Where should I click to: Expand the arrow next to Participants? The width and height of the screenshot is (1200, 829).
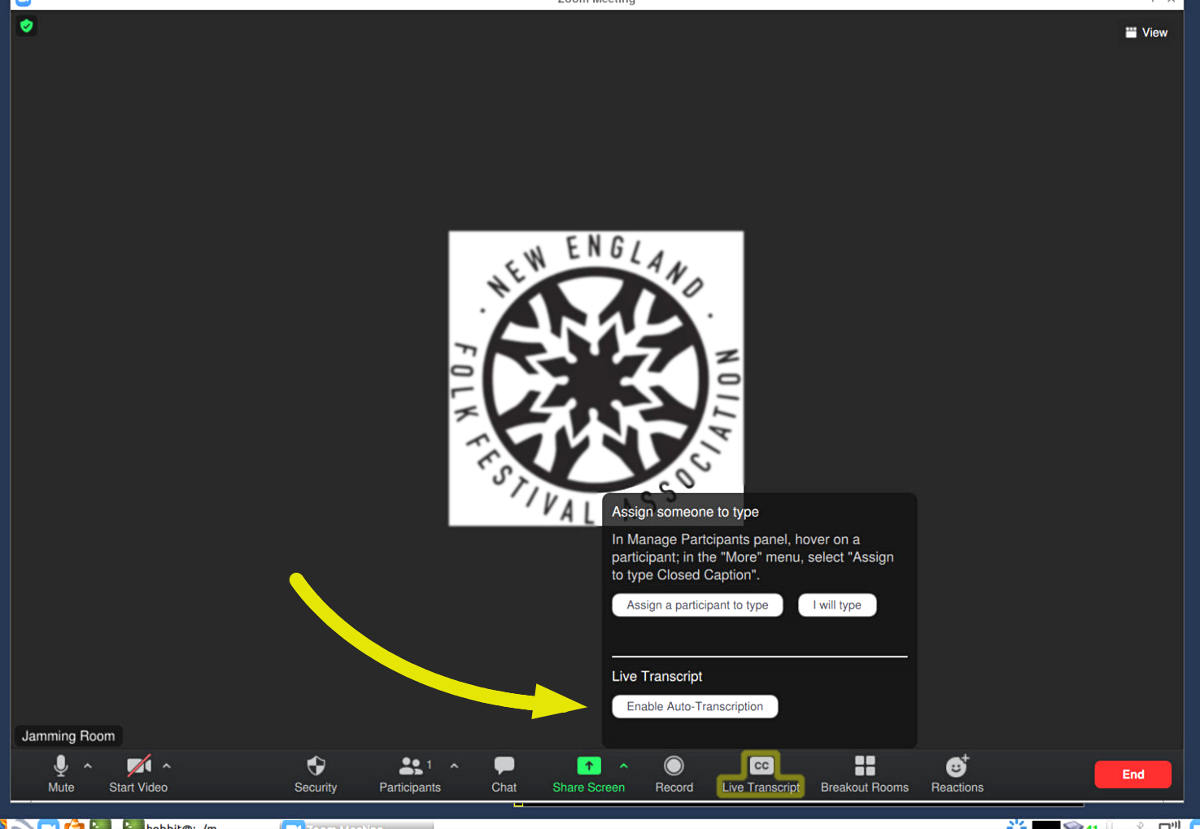point(454,766)
